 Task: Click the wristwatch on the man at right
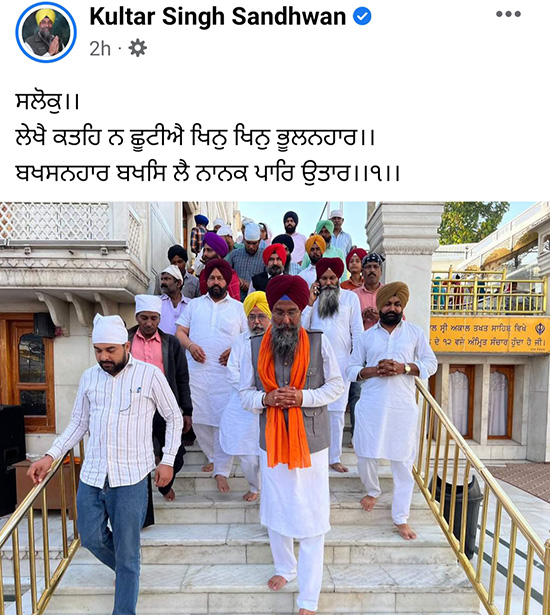pos(407,368)
